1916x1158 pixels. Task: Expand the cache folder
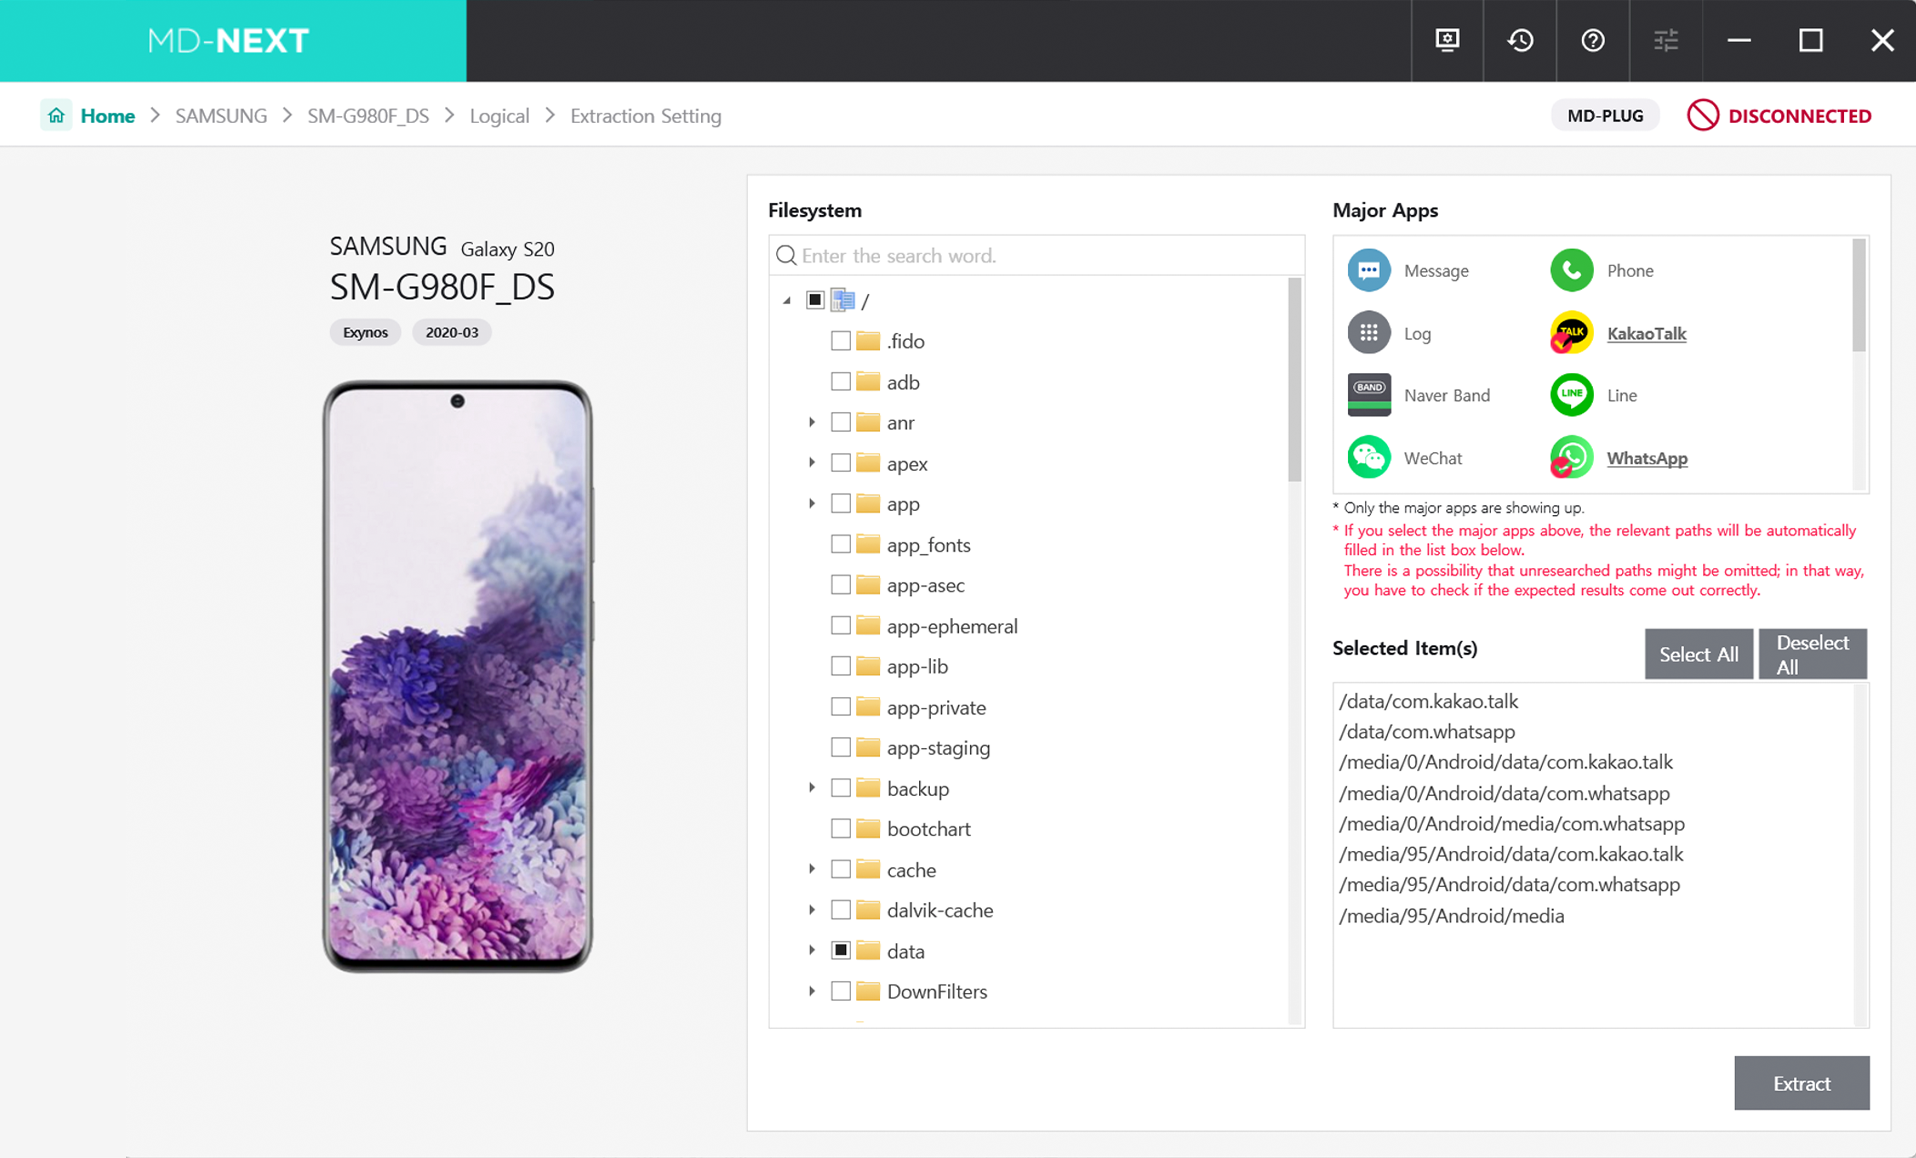pos(812,869)
